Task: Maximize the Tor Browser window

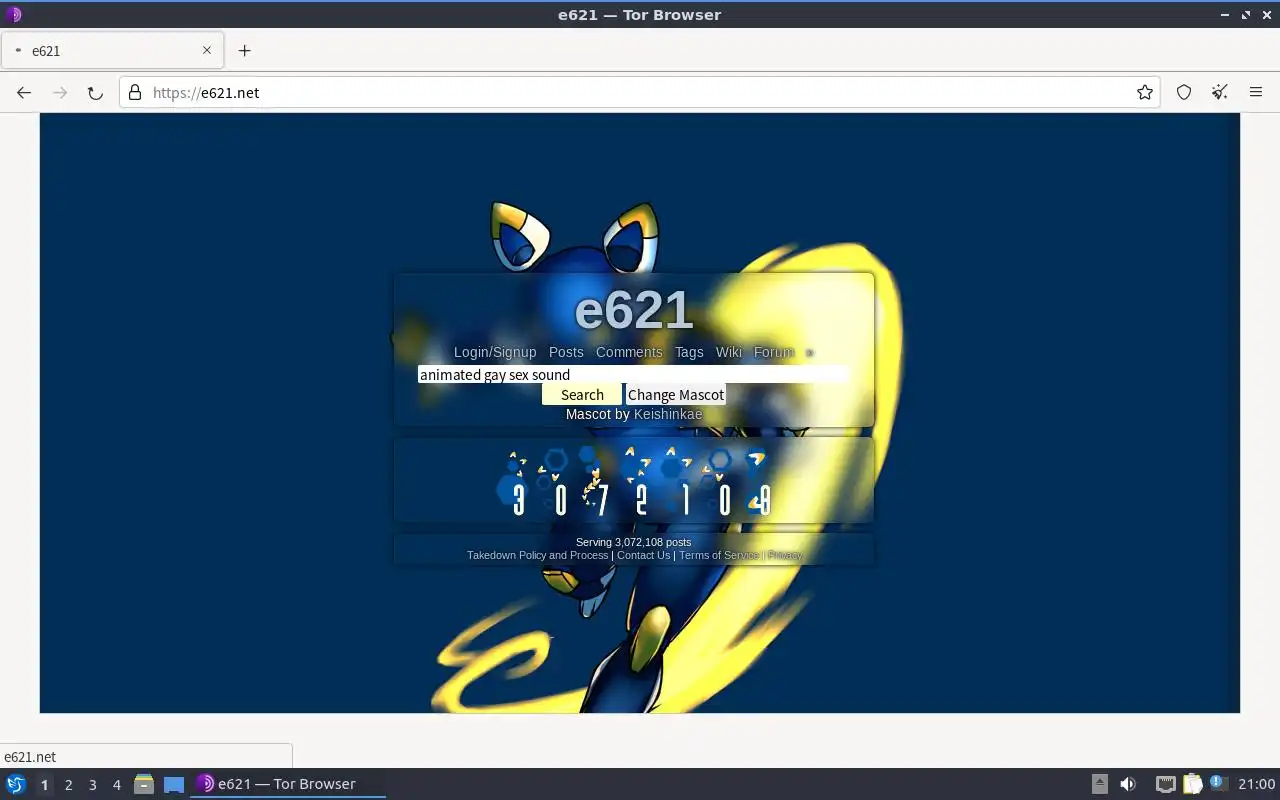Action: (x=1246, y=15)
